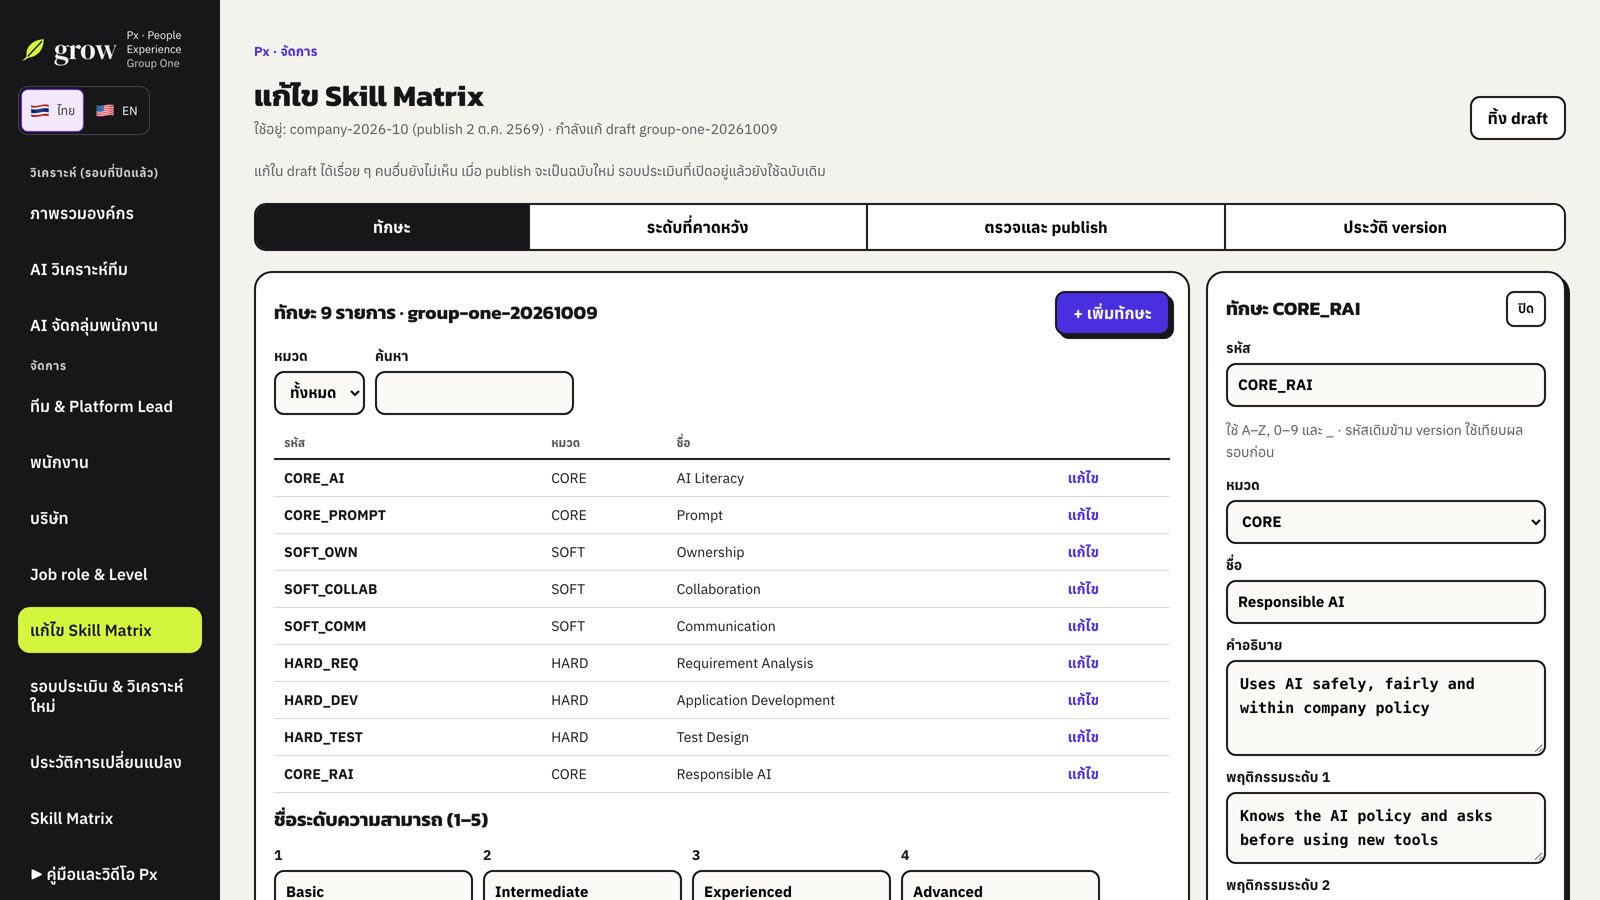Edit the HARD_DEV skill row
This screenshot has height=900, width=1600.
pos(1083,700)
